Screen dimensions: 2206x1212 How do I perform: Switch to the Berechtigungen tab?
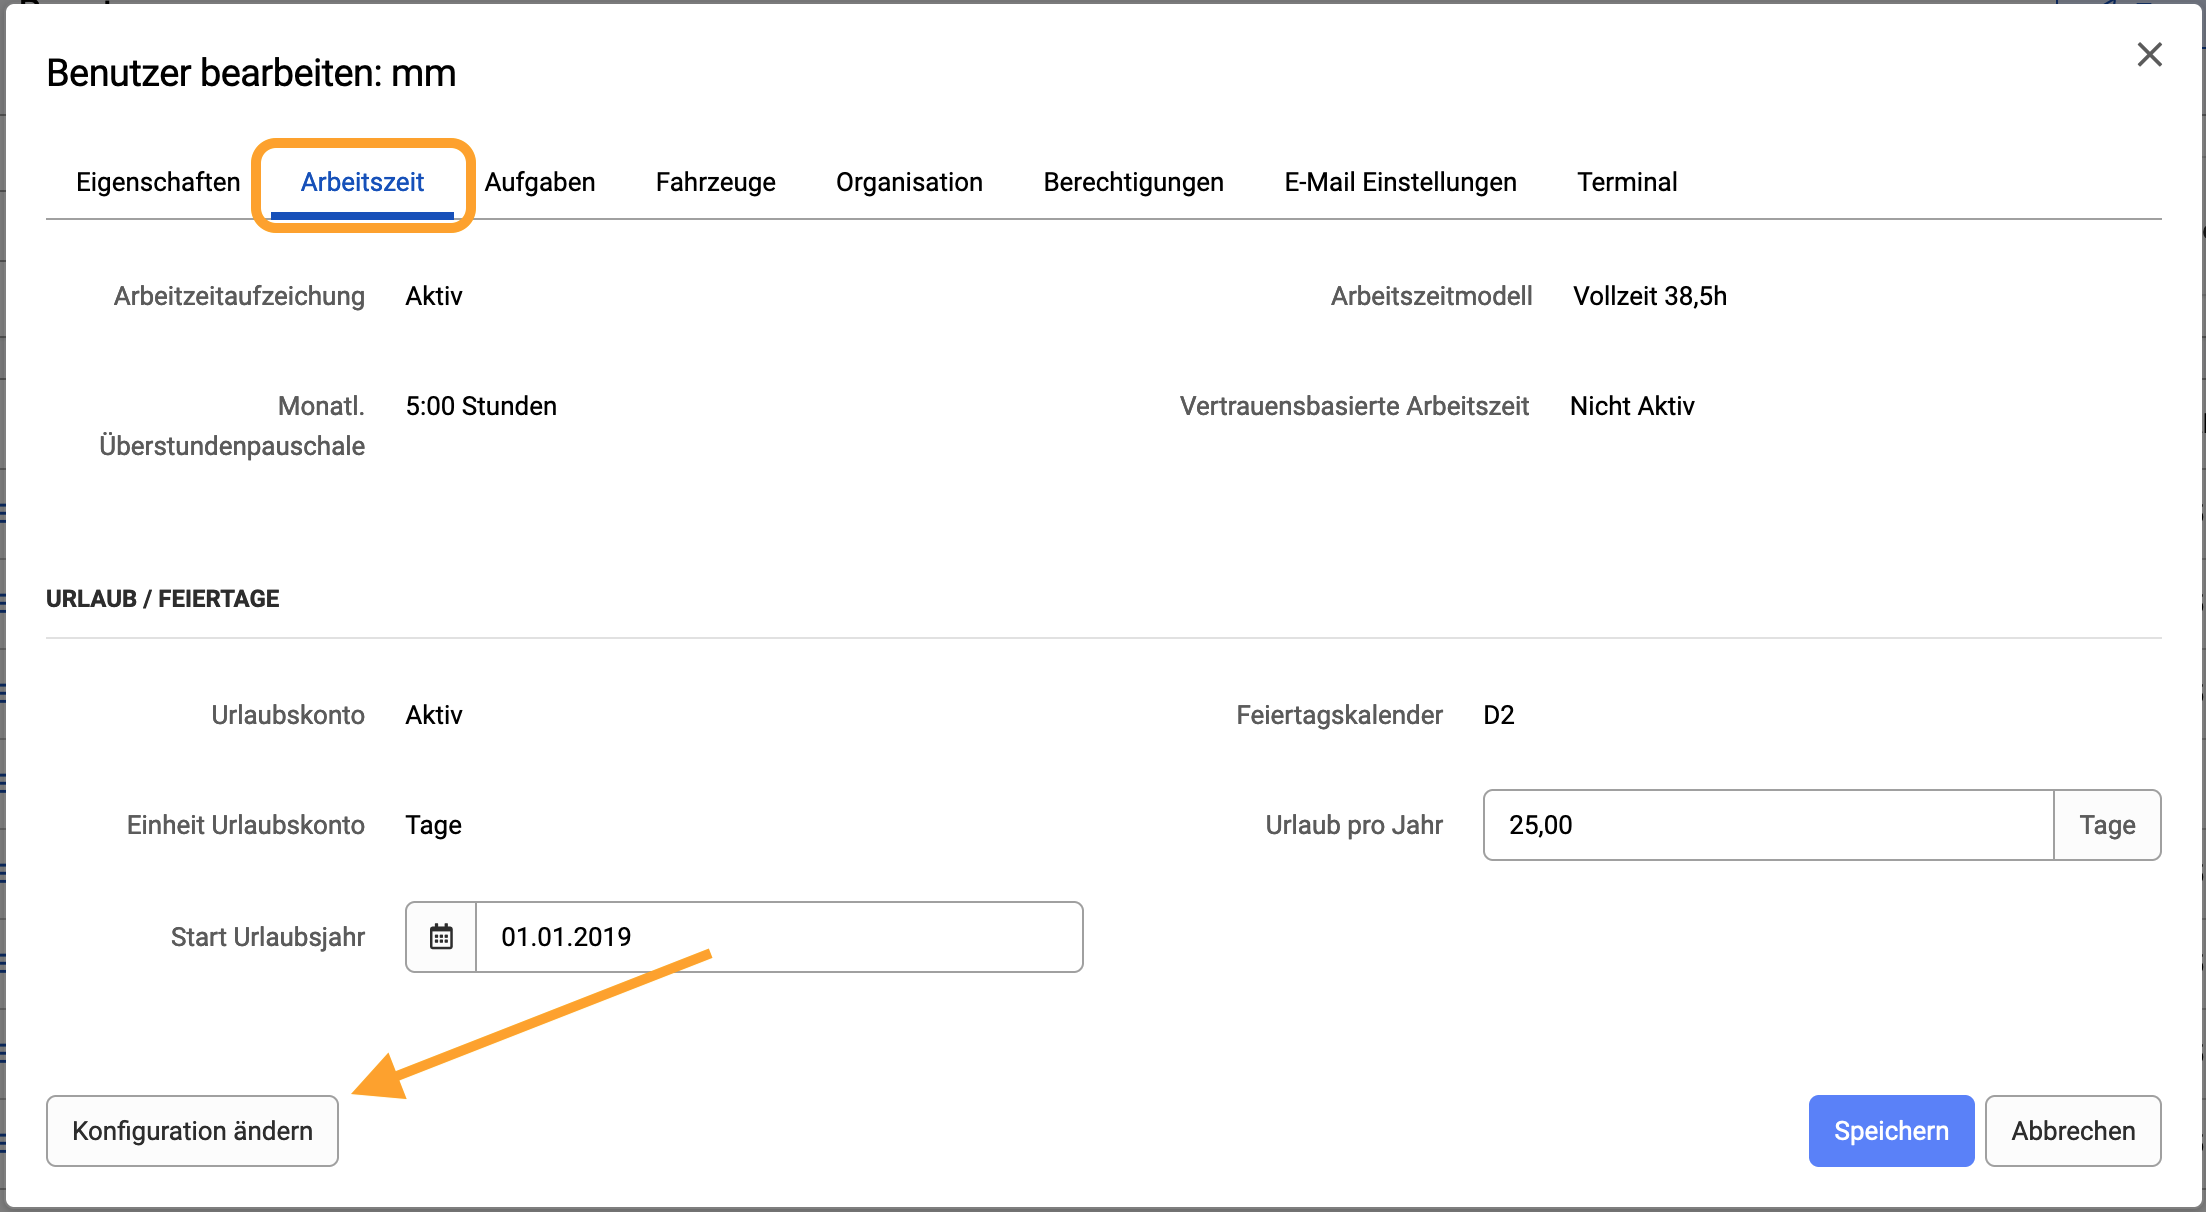[x=1133, y=182]
